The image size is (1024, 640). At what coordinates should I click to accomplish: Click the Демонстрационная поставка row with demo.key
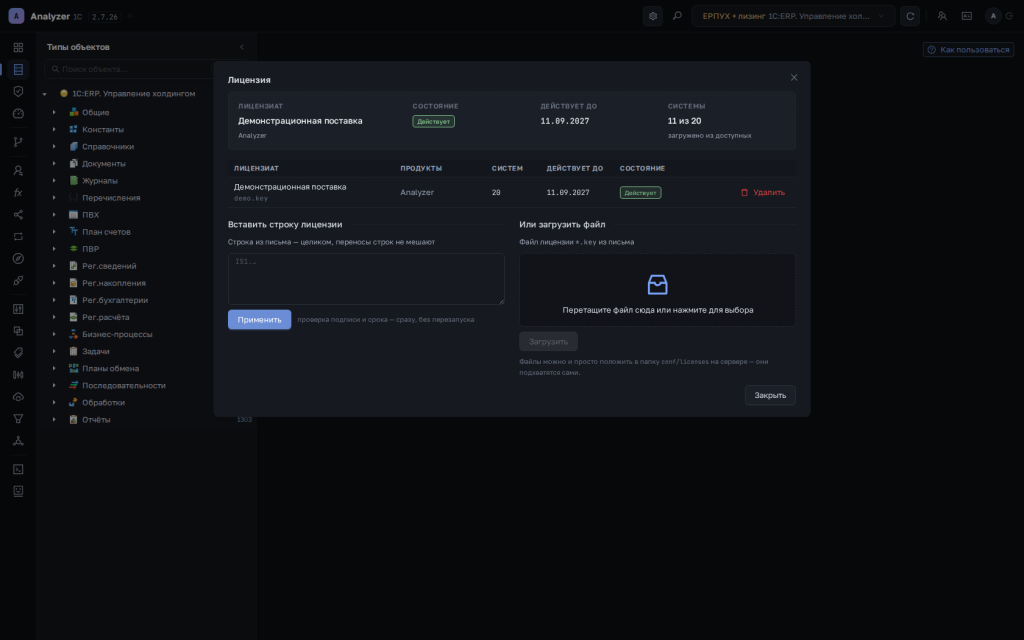[x=511, y=193]
